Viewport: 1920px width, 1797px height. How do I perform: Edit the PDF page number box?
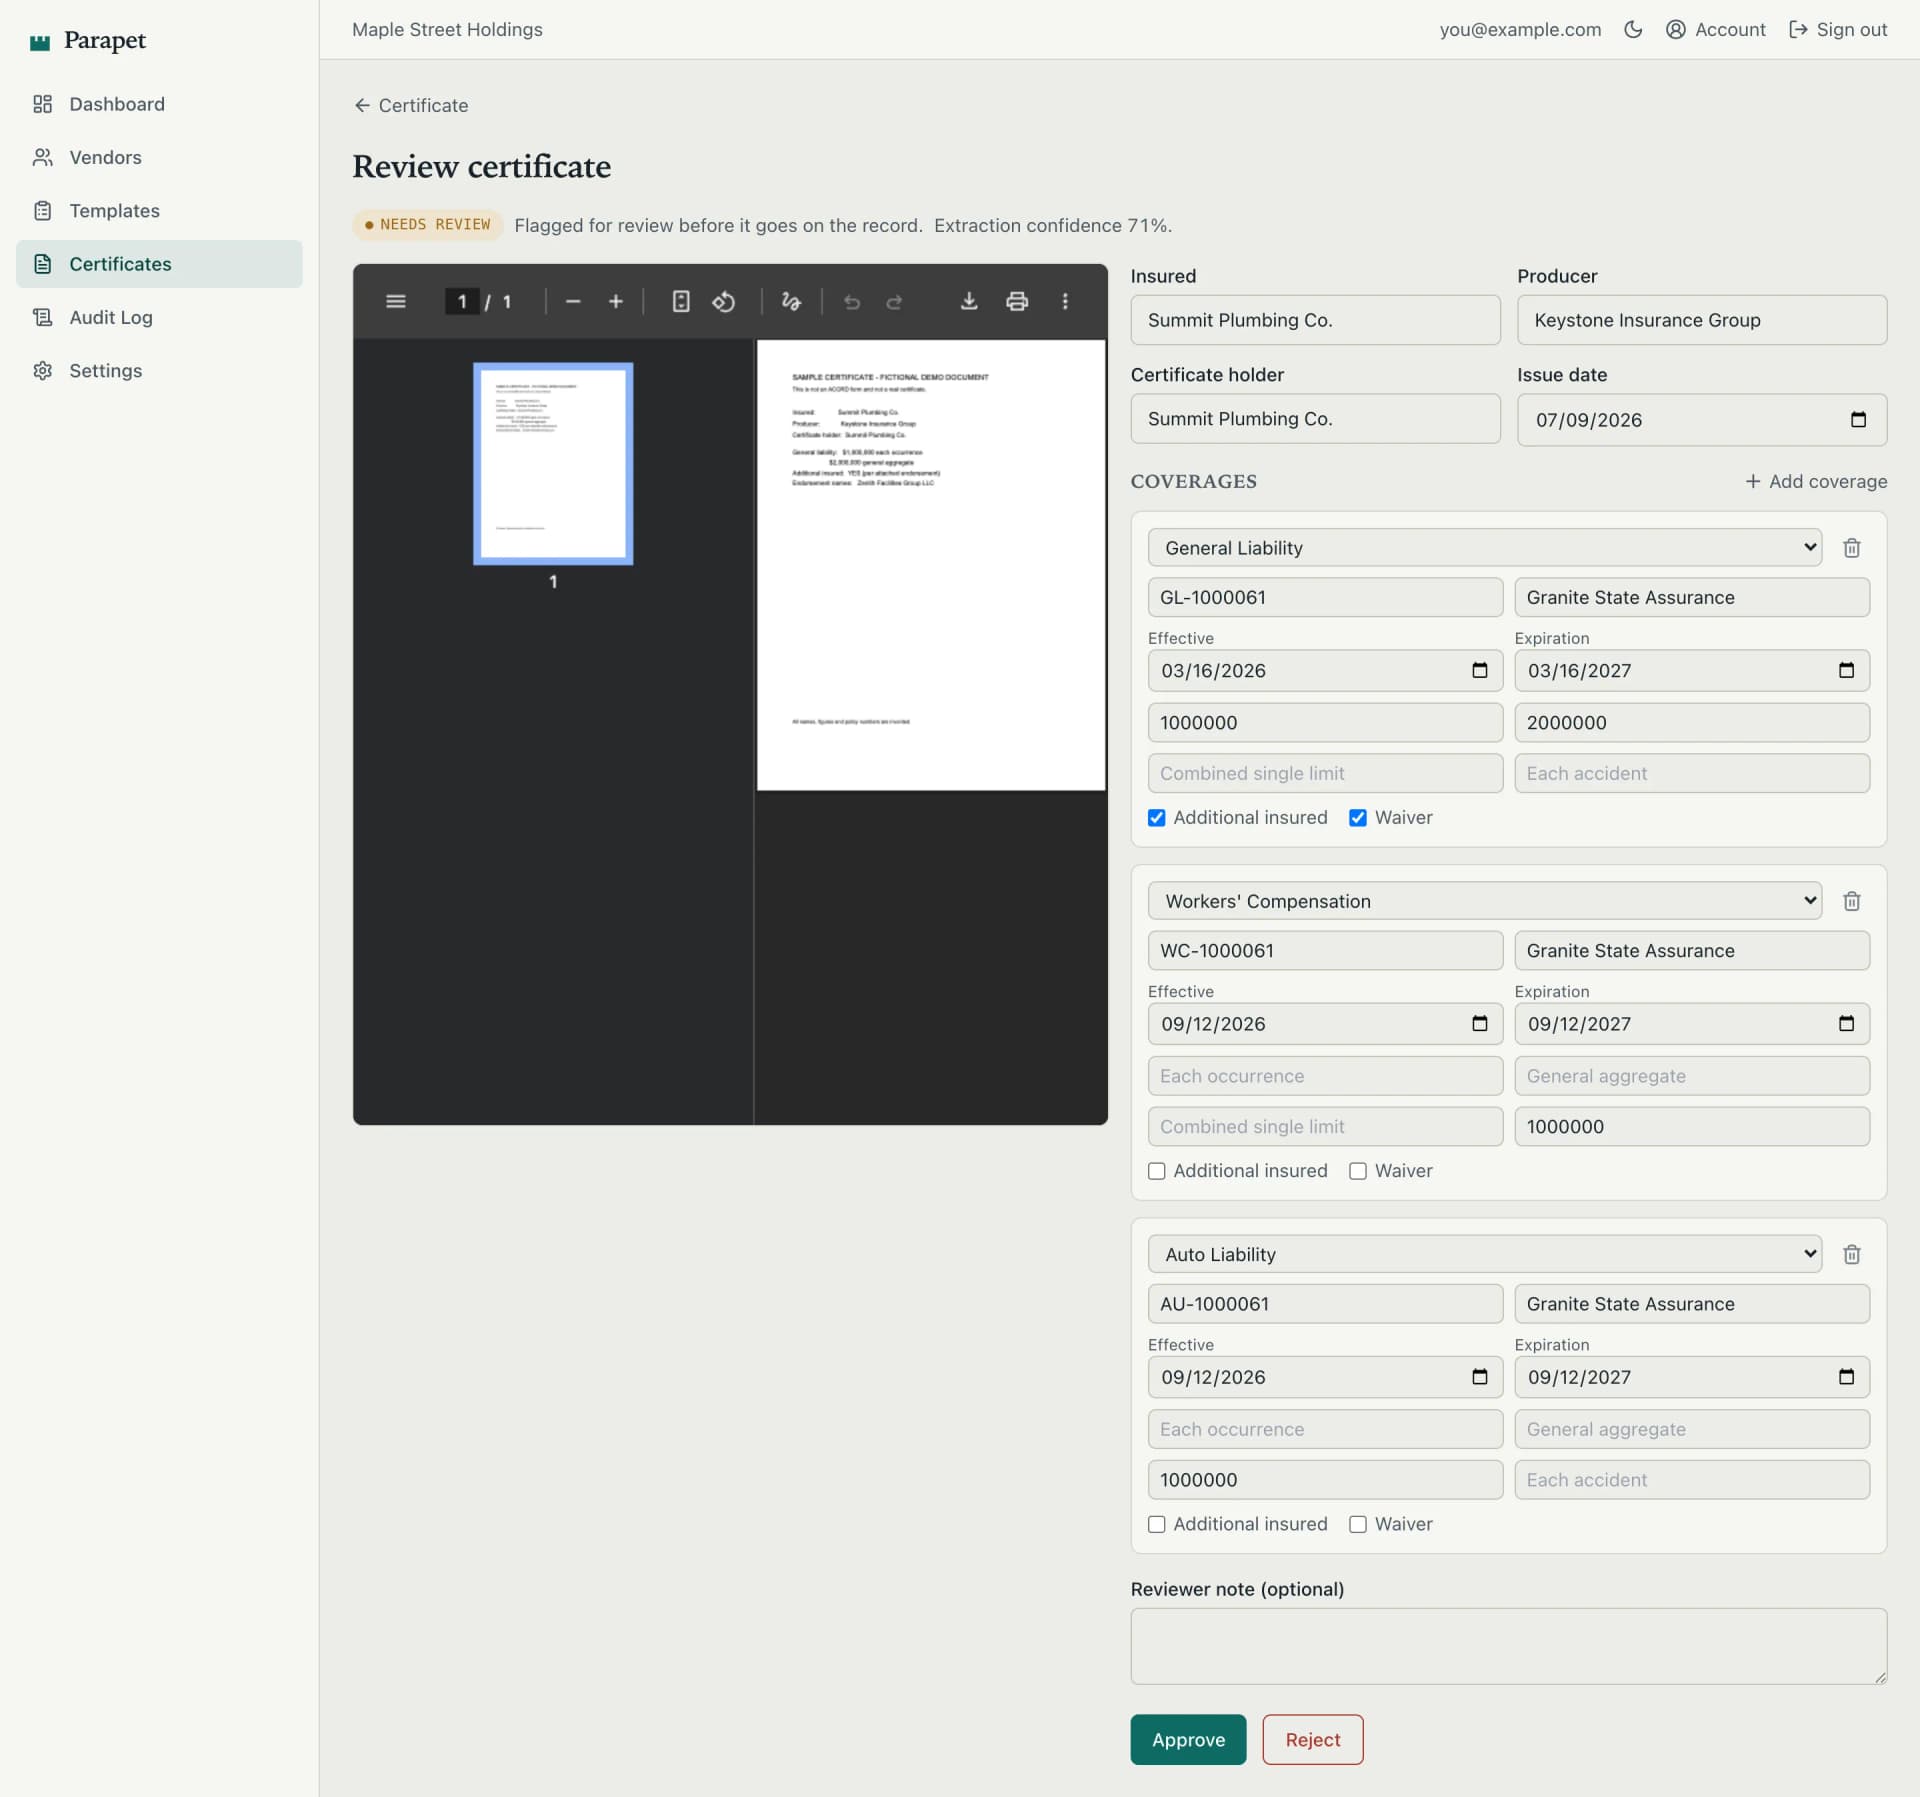[x=462, y=301]
